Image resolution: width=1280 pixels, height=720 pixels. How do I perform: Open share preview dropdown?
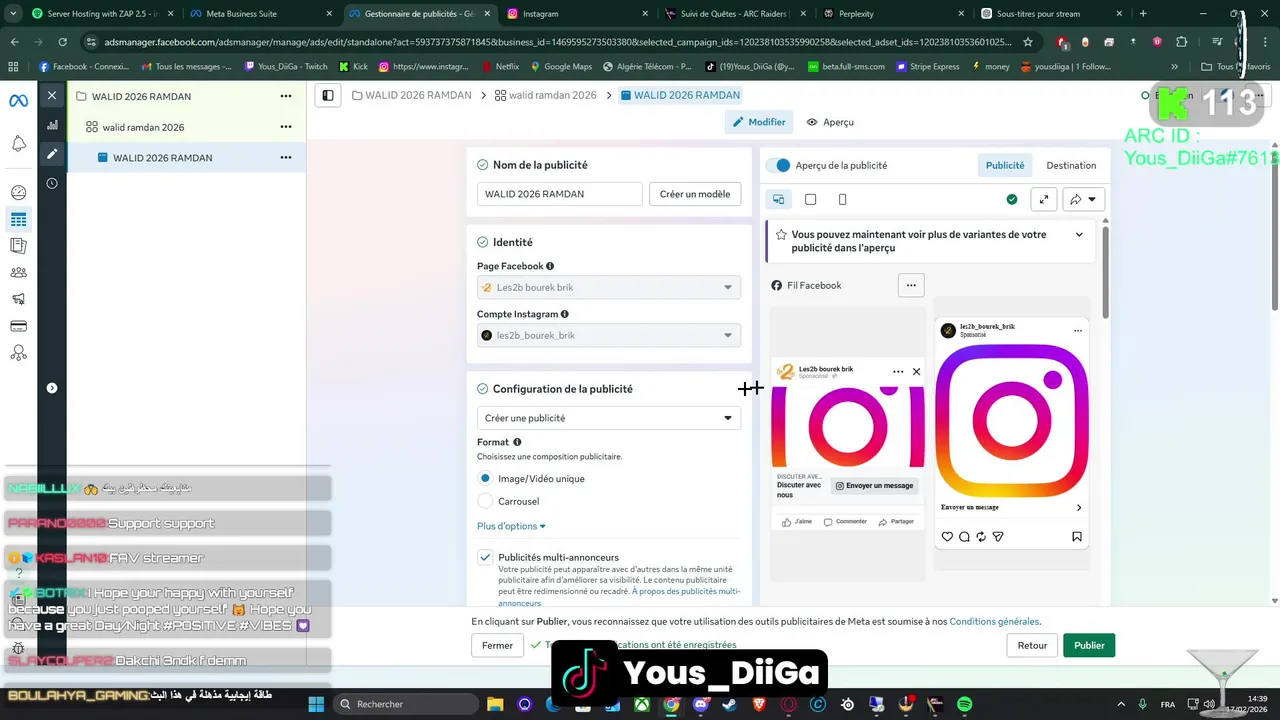[1083, 199]
